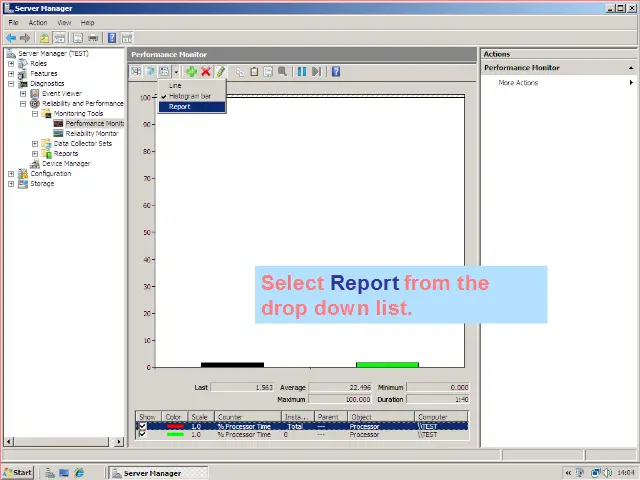Click the Show Desktop quick launch icon
The image size is (640, 480).
click(64, 473)
